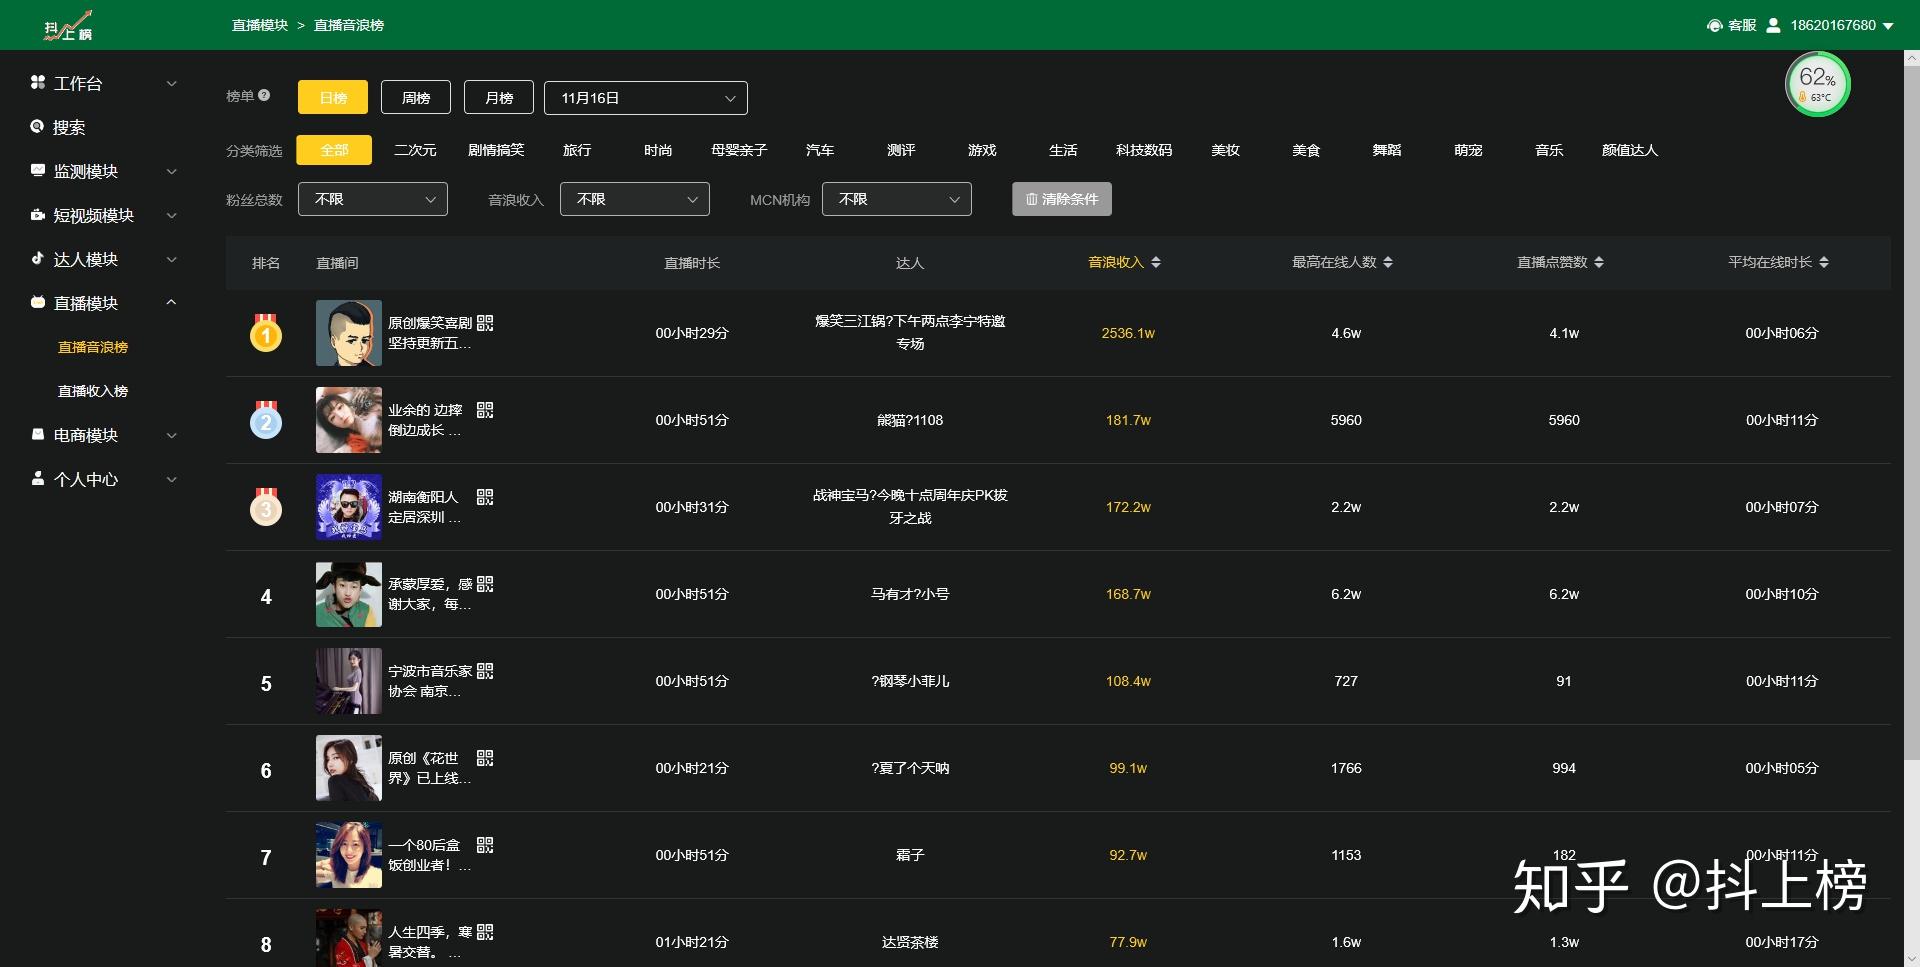
Task: Open thumbnail of 原创爆笑喜剧 room
Action: click(349, 333)
